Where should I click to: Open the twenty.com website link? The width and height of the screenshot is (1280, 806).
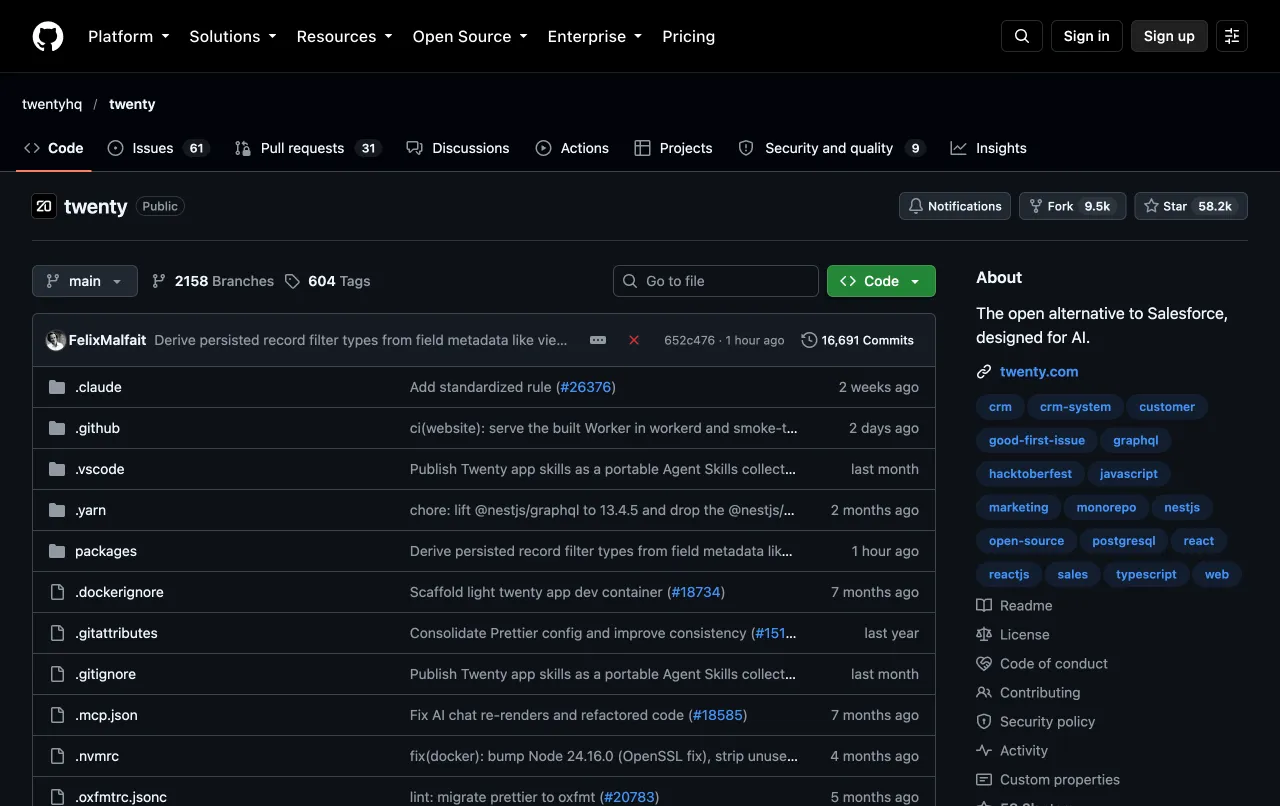(x=1039, y=371)
